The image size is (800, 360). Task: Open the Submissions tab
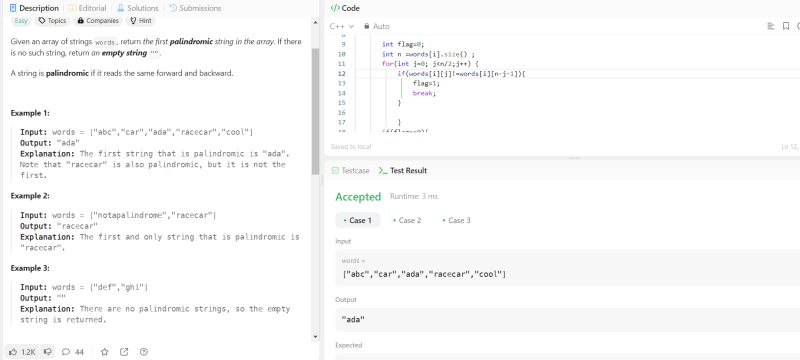195,8
